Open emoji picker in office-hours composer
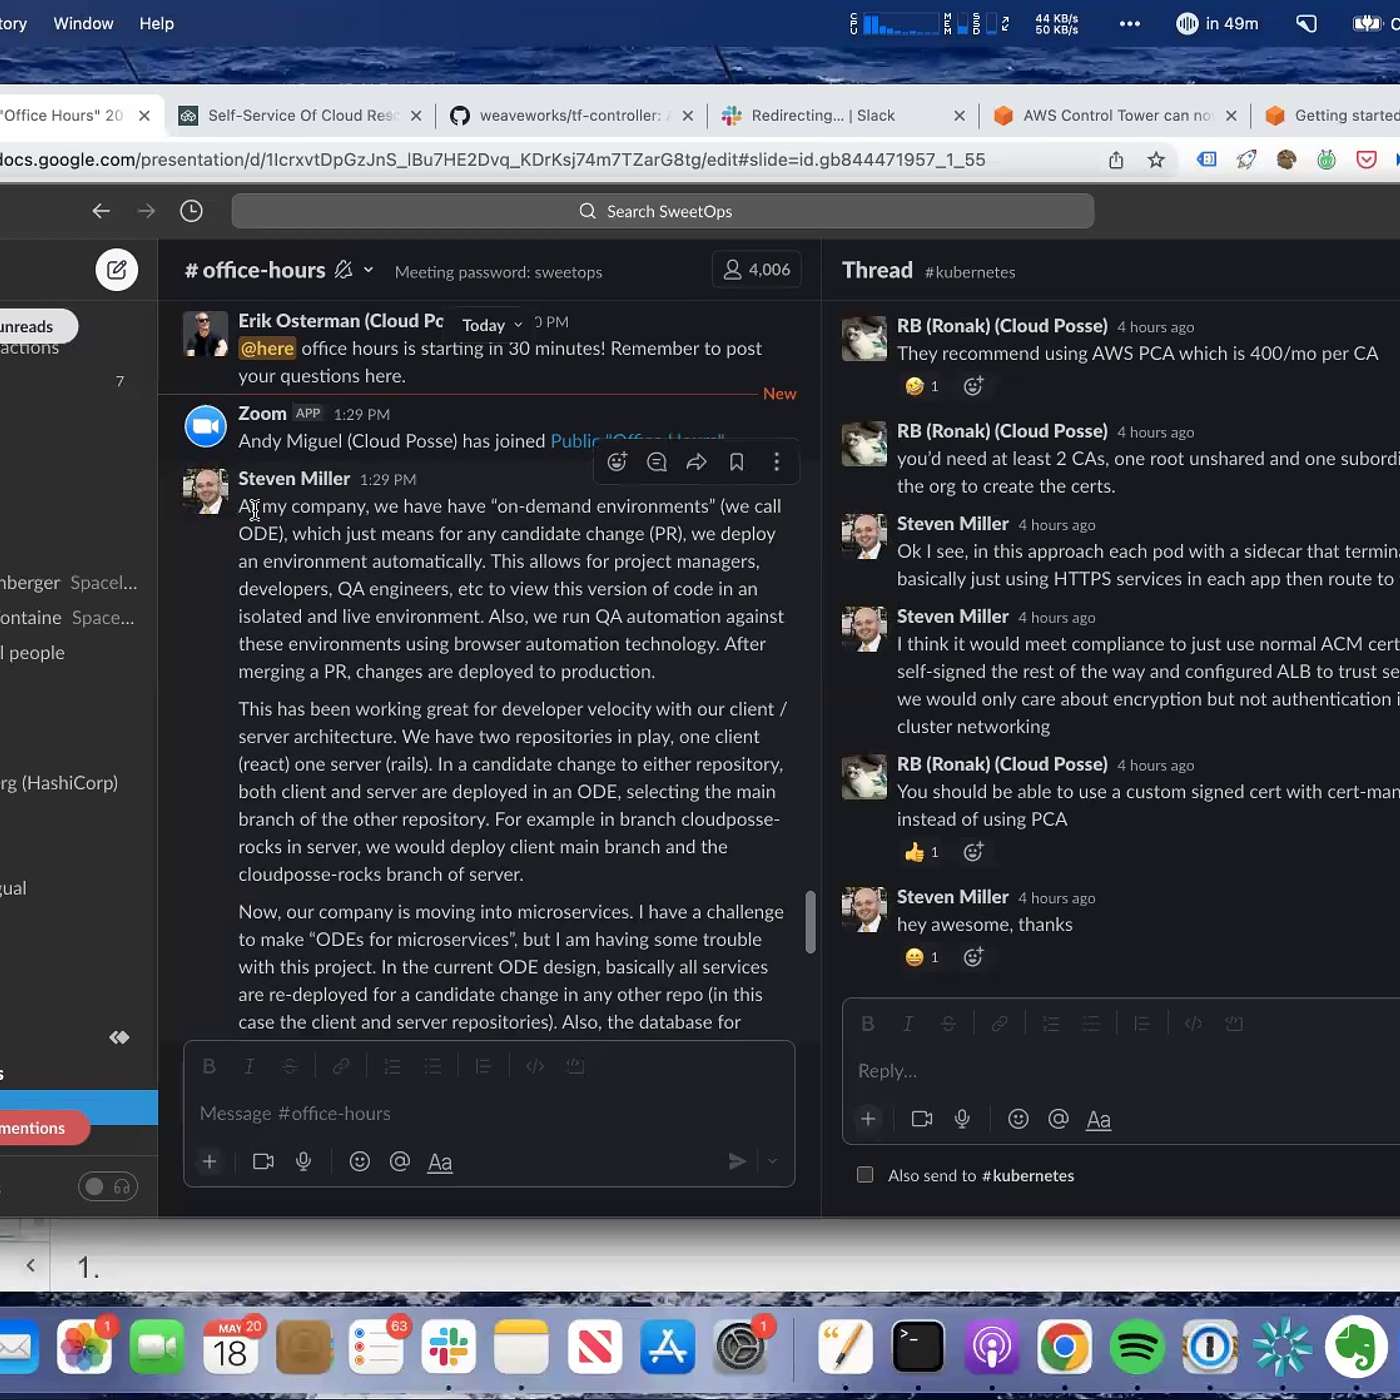The width and height of the screenshot is (1400, 1400). click(360, 1161)
